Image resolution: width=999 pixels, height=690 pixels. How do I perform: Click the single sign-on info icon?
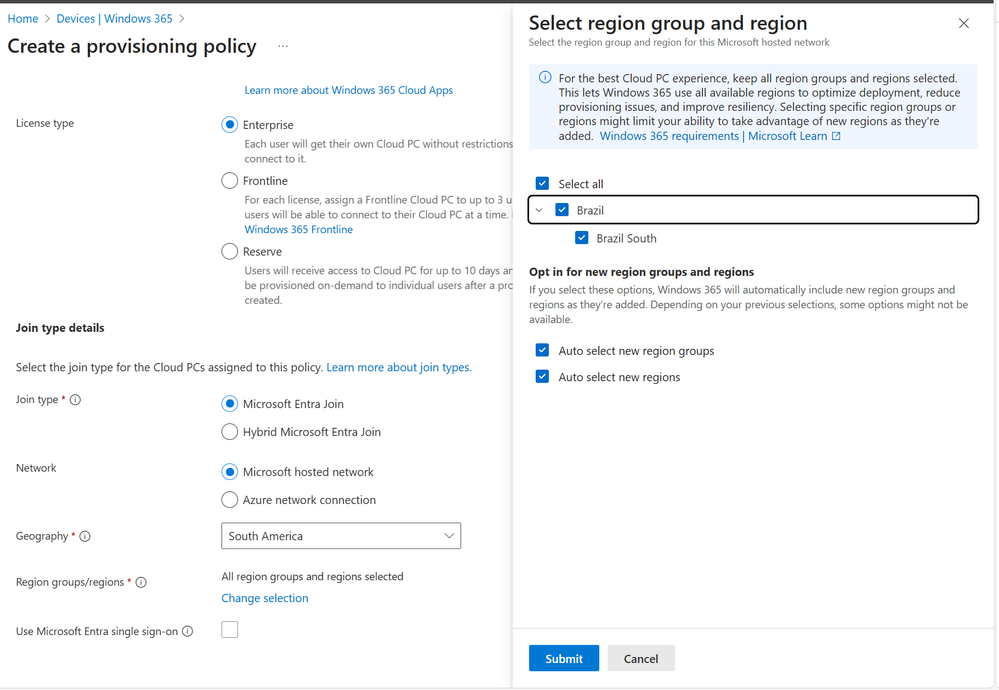pos(187,632)
